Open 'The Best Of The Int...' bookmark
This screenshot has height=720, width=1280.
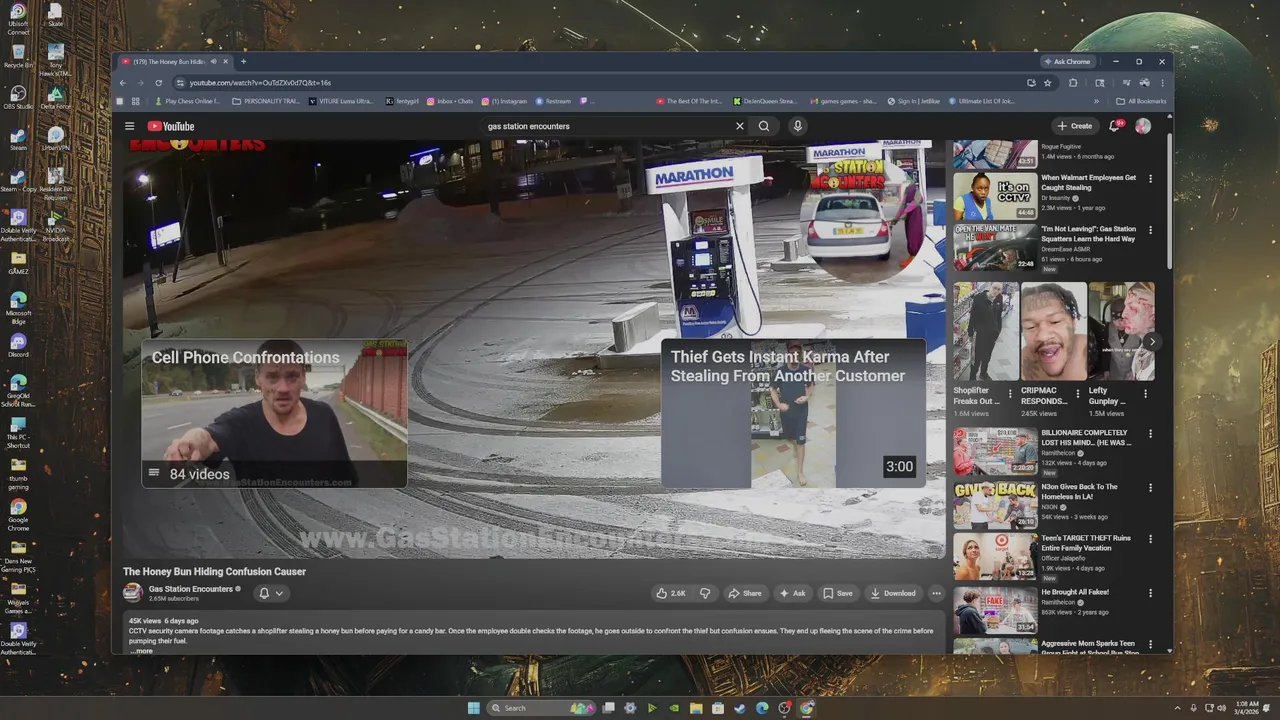click(689, 101)
